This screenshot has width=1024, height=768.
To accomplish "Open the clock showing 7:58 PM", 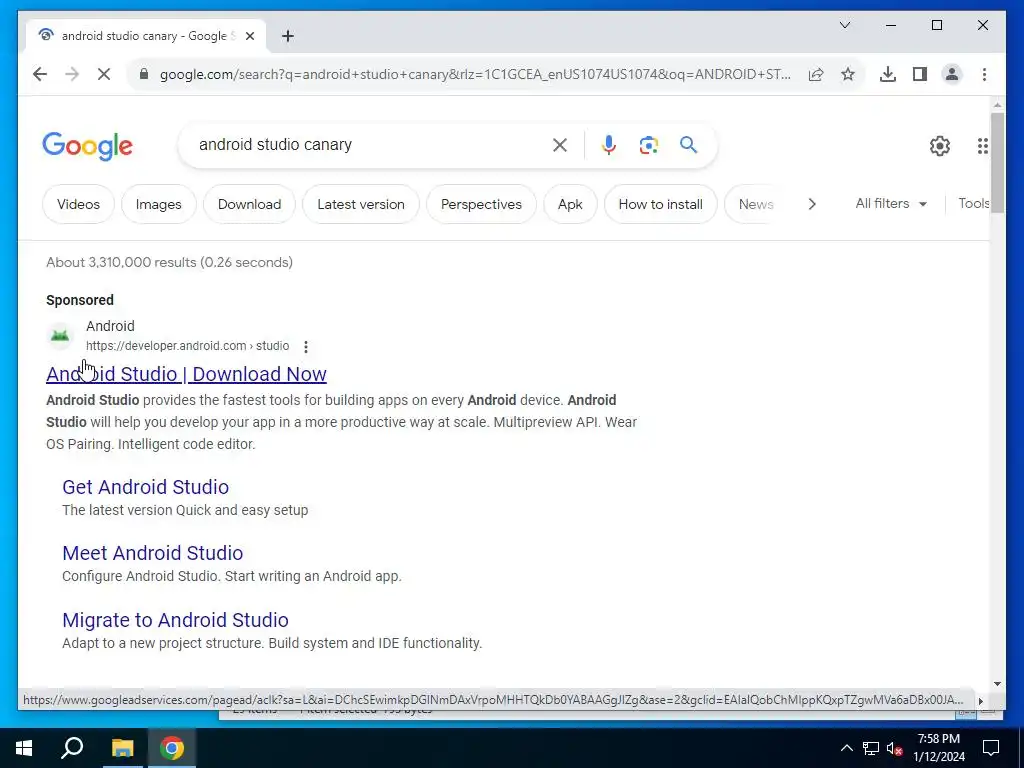I will [x=938, y=748].
